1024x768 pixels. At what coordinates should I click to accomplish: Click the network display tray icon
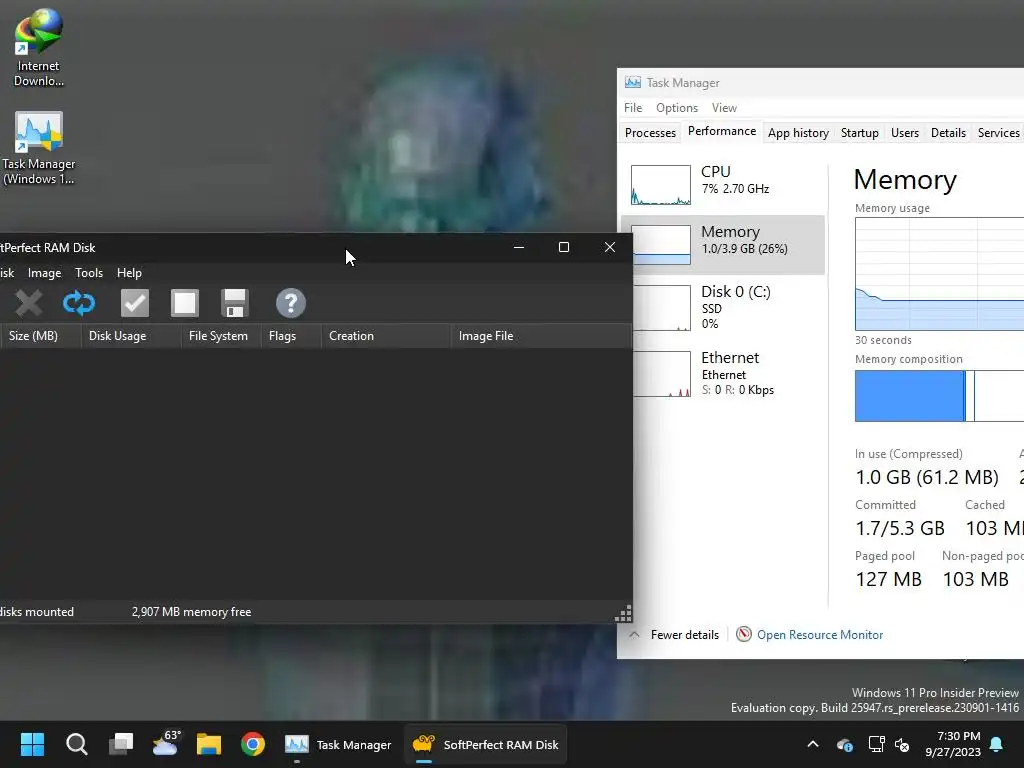(876, 744)
